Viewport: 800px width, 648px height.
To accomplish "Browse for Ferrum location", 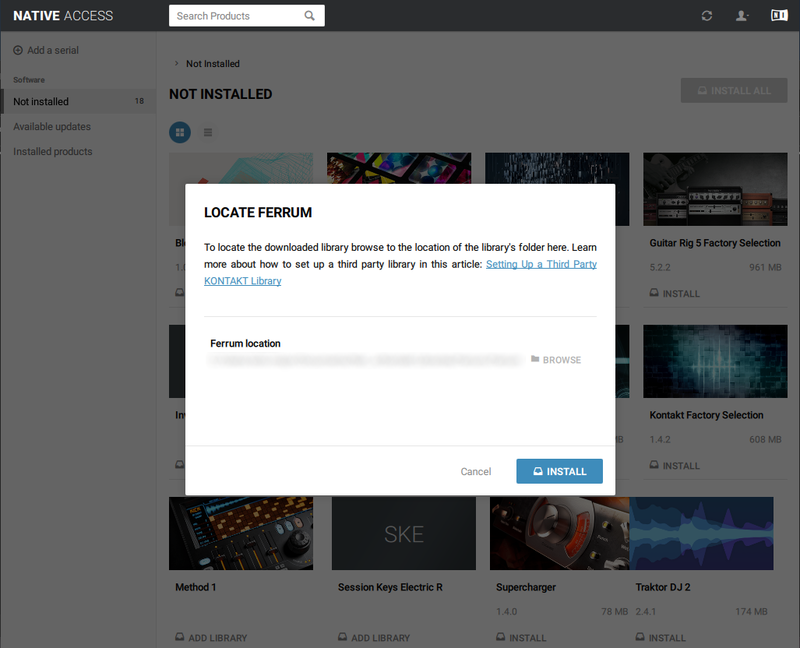I will tap(556, 360).
